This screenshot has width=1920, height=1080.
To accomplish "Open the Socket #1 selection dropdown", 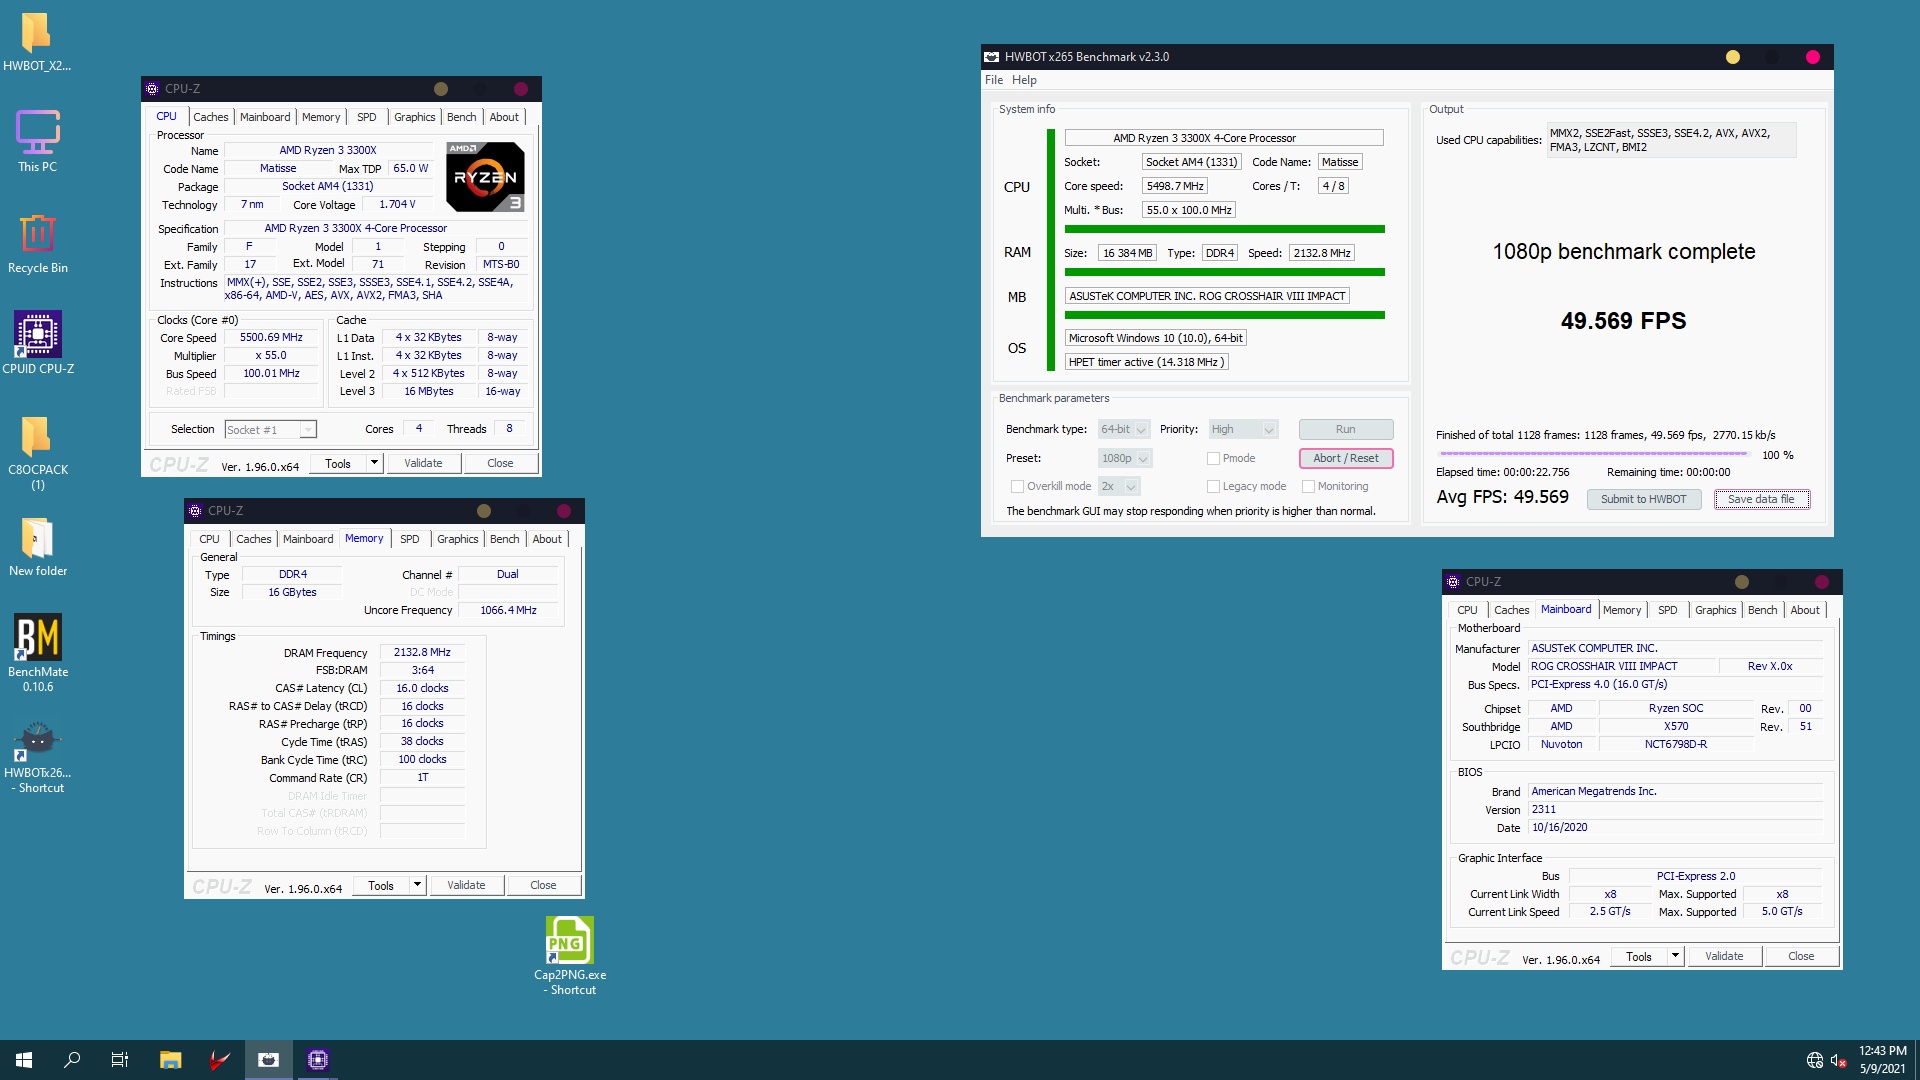I will 270,430.
